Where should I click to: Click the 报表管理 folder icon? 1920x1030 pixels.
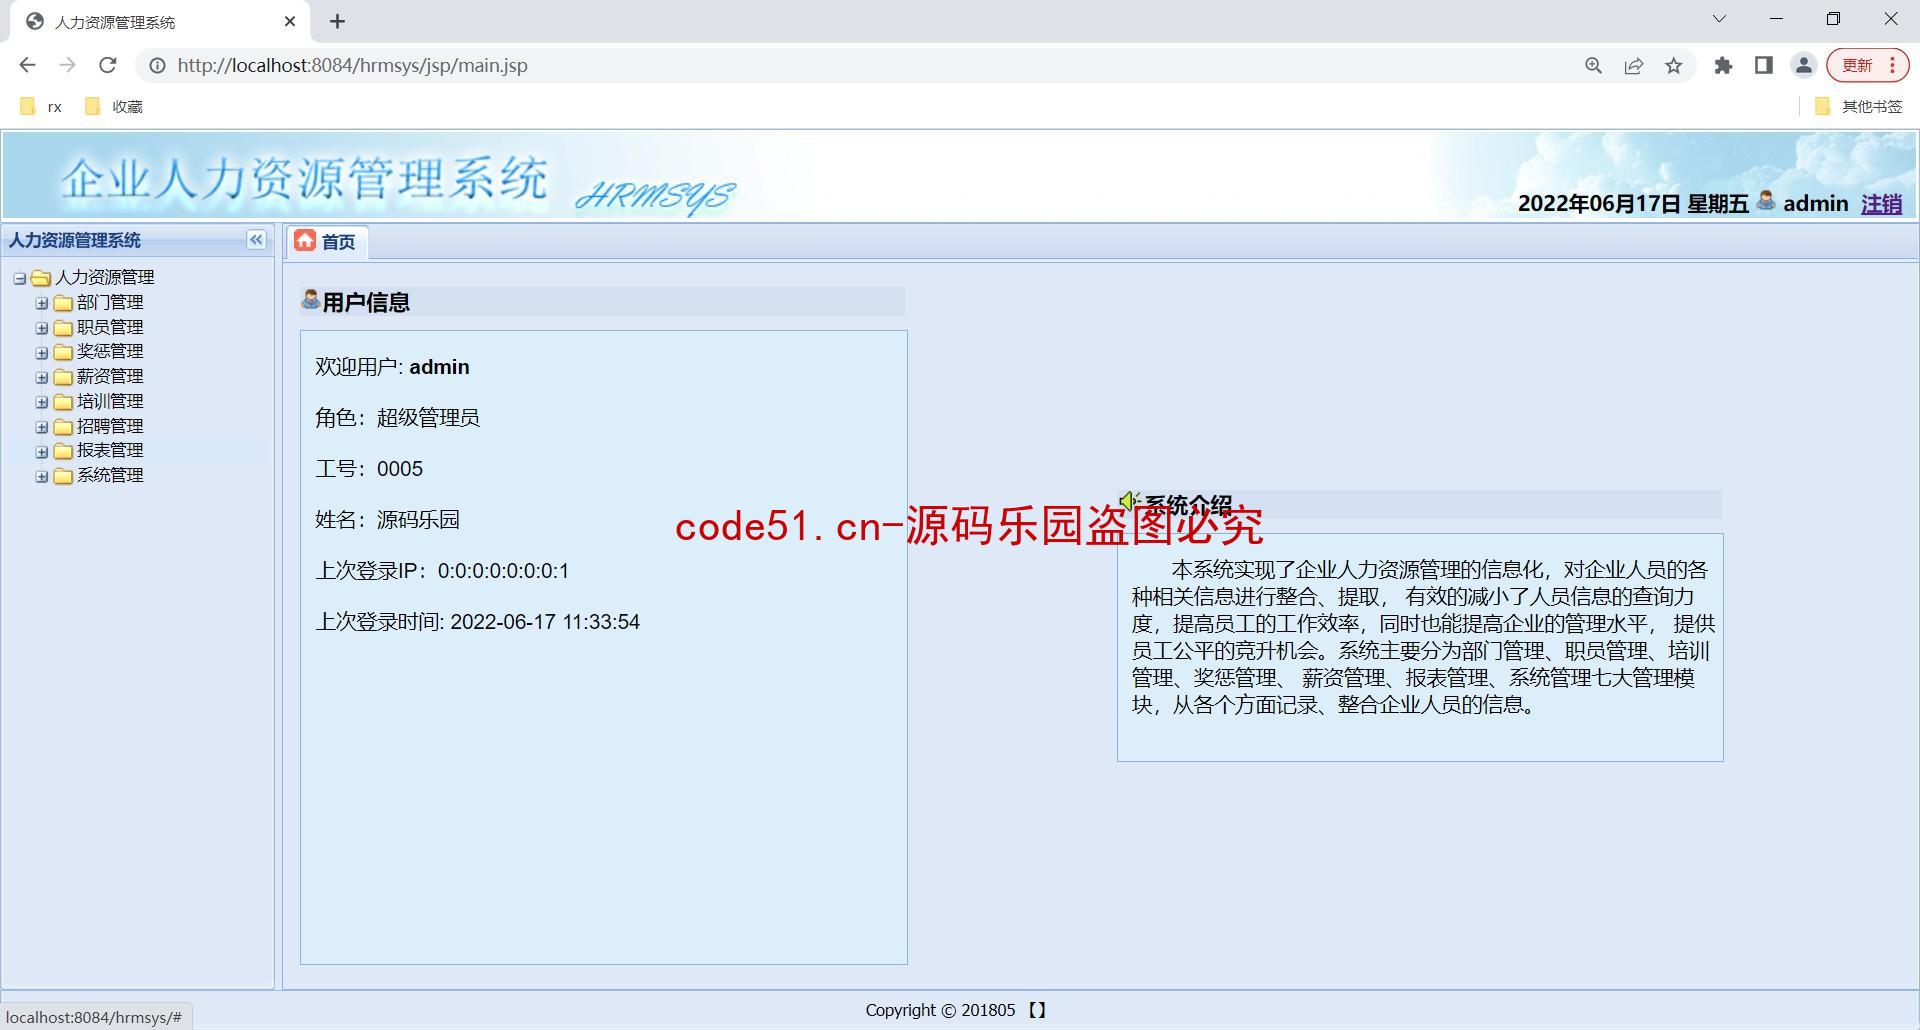click(x=63, y=451)
